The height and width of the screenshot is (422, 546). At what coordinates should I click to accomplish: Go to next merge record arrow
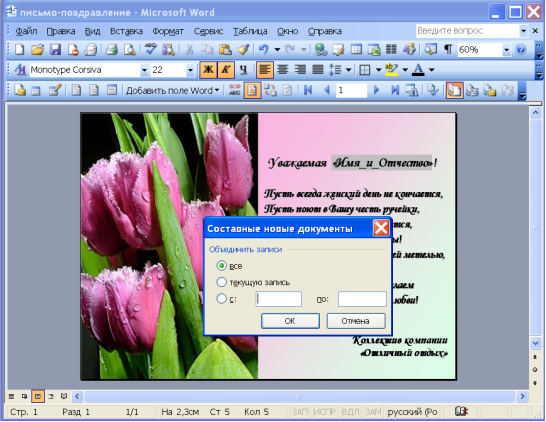tap(376, 91)
